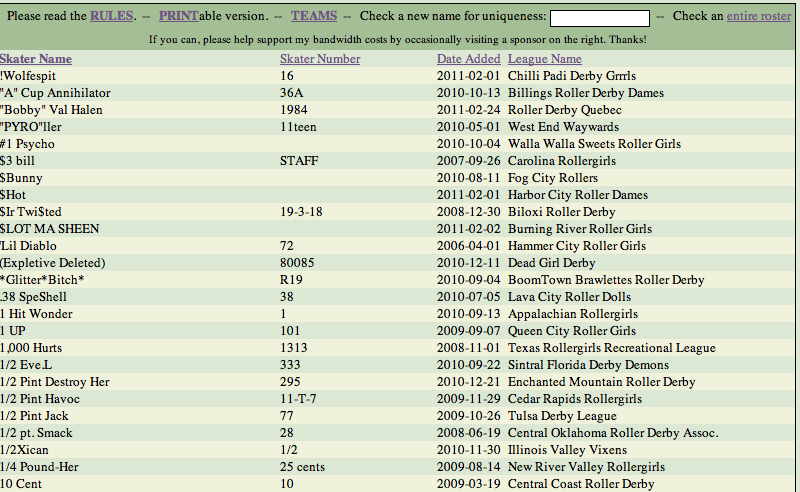
Task: Select skater name $Bunny
Action: (21, 178)
